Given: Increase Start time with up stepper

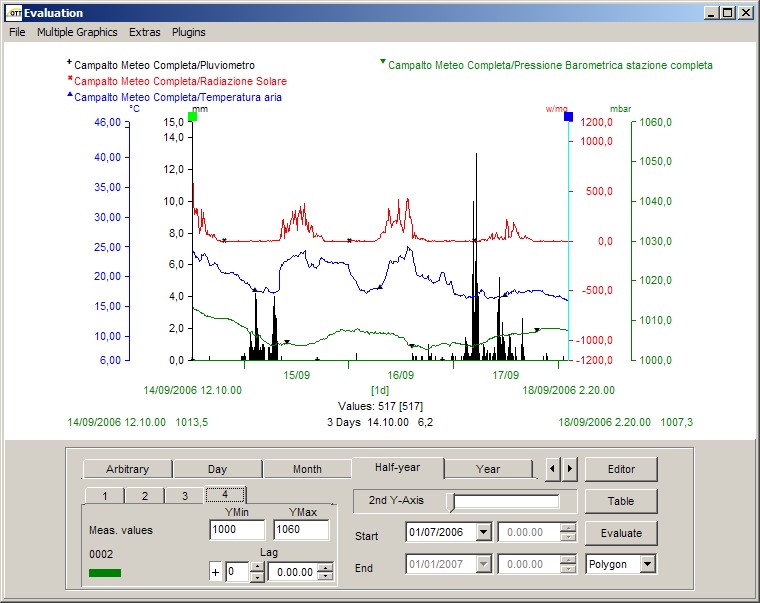Looking at the screenshot, I should (x=568, y=527).
